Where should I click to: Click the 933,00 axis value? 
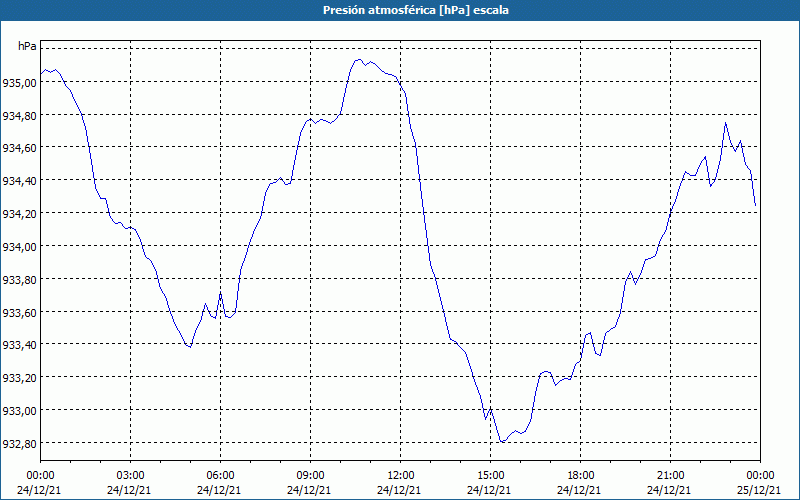tap(20, 411)
